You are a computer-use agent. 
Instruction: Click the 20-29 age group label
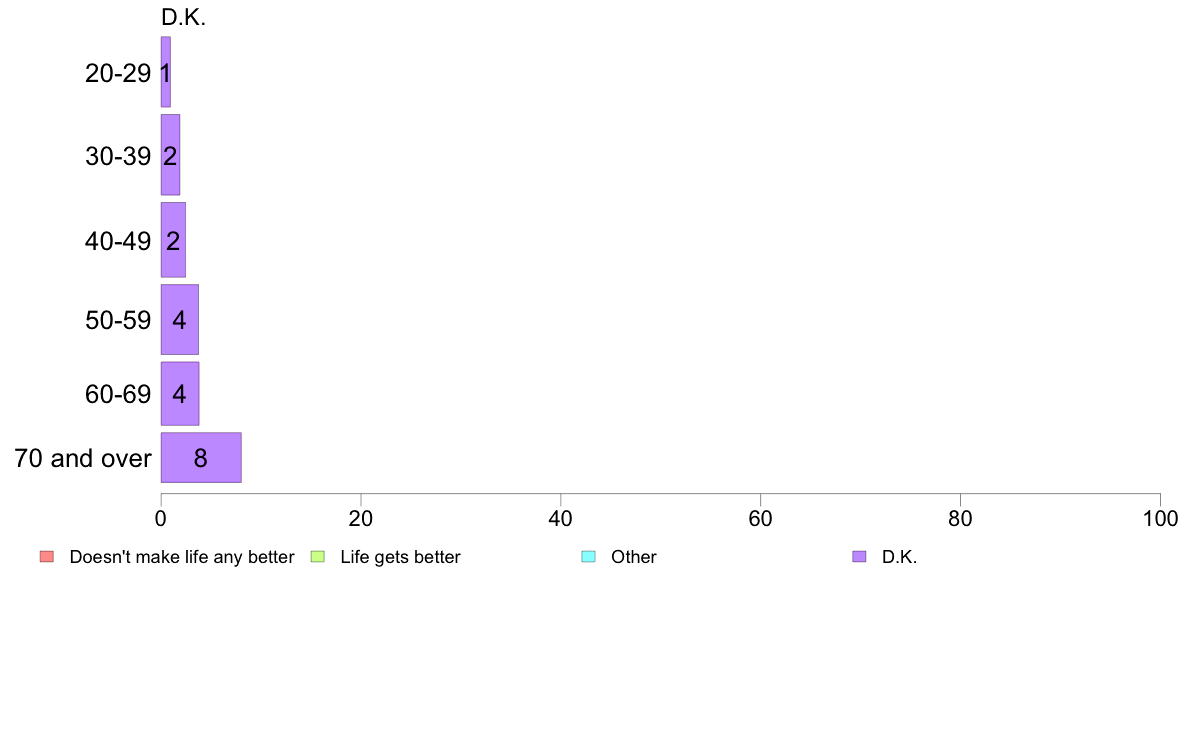[118, 73]
